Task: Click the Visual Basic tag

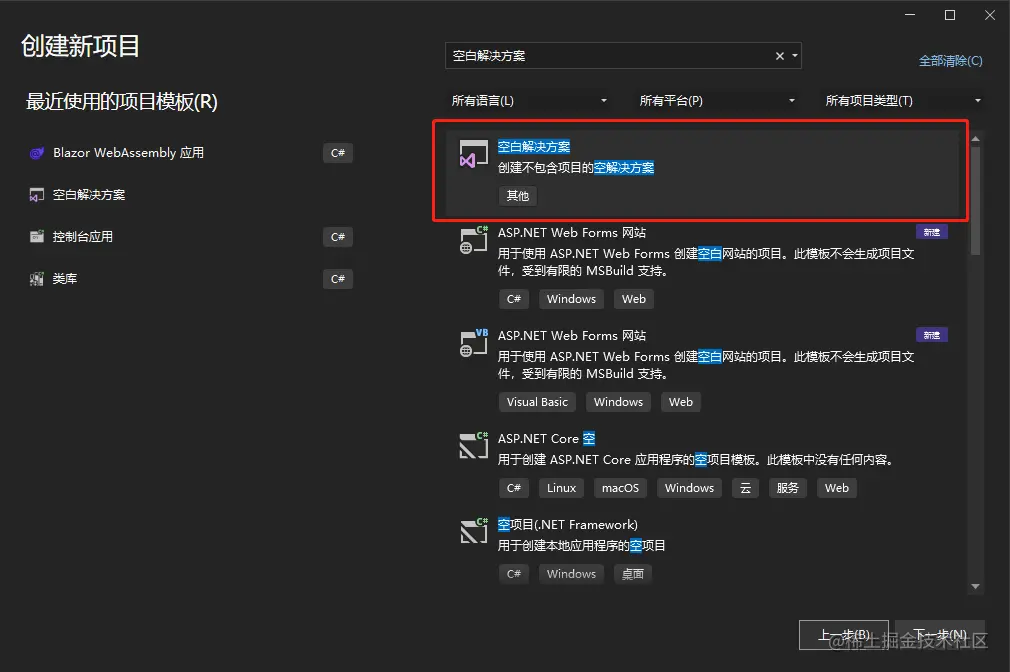Action: coord(537,402)
